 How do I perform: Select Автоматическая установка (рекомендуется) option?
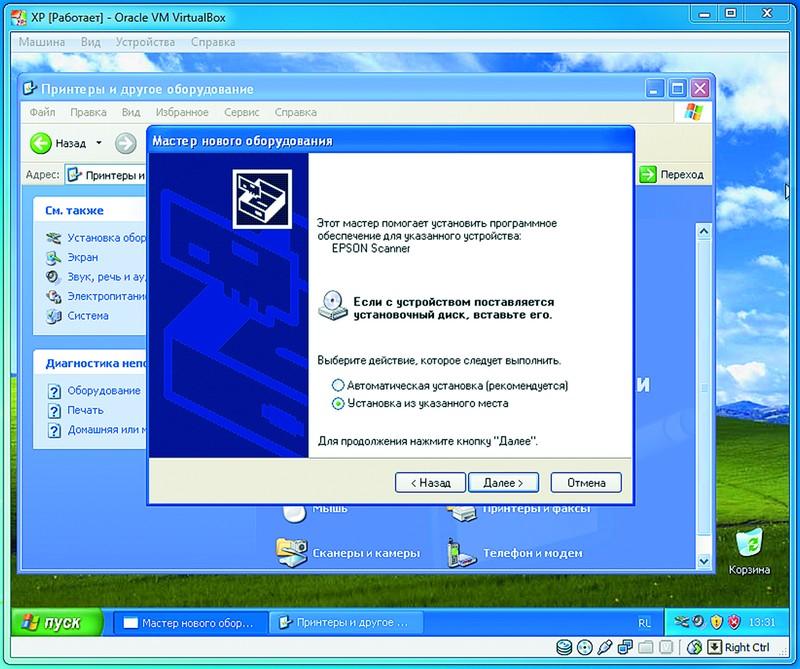pos(450,385)
